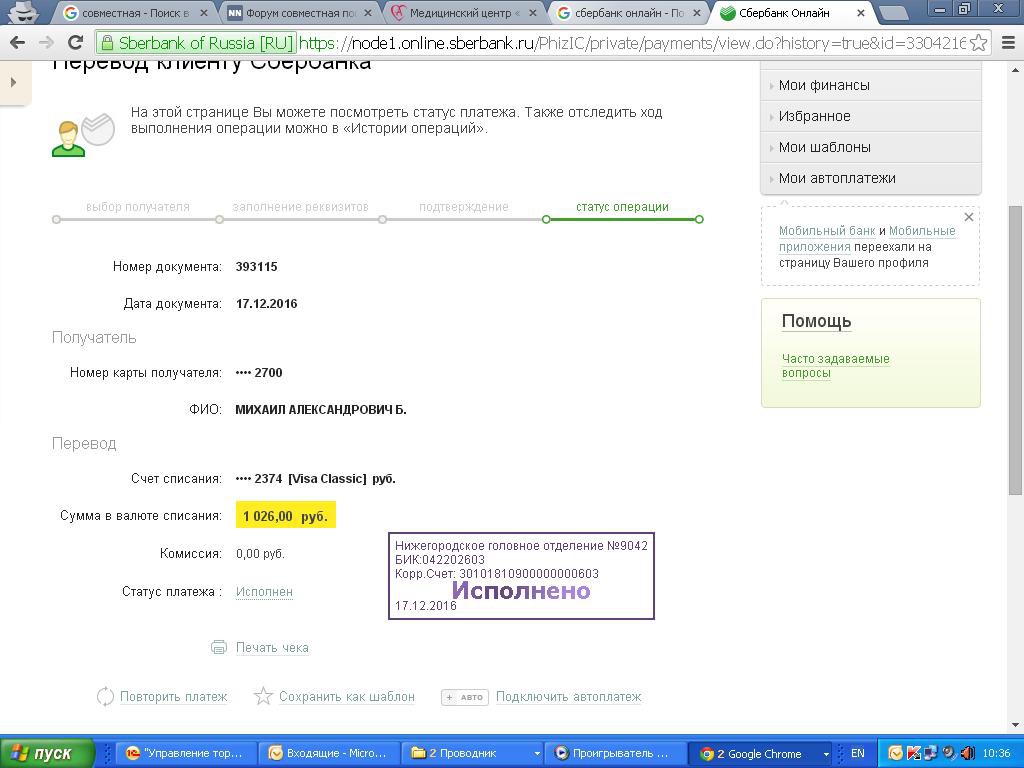Click the printer icon beside Печать чека
The image size is (1024, 768).
219,647
